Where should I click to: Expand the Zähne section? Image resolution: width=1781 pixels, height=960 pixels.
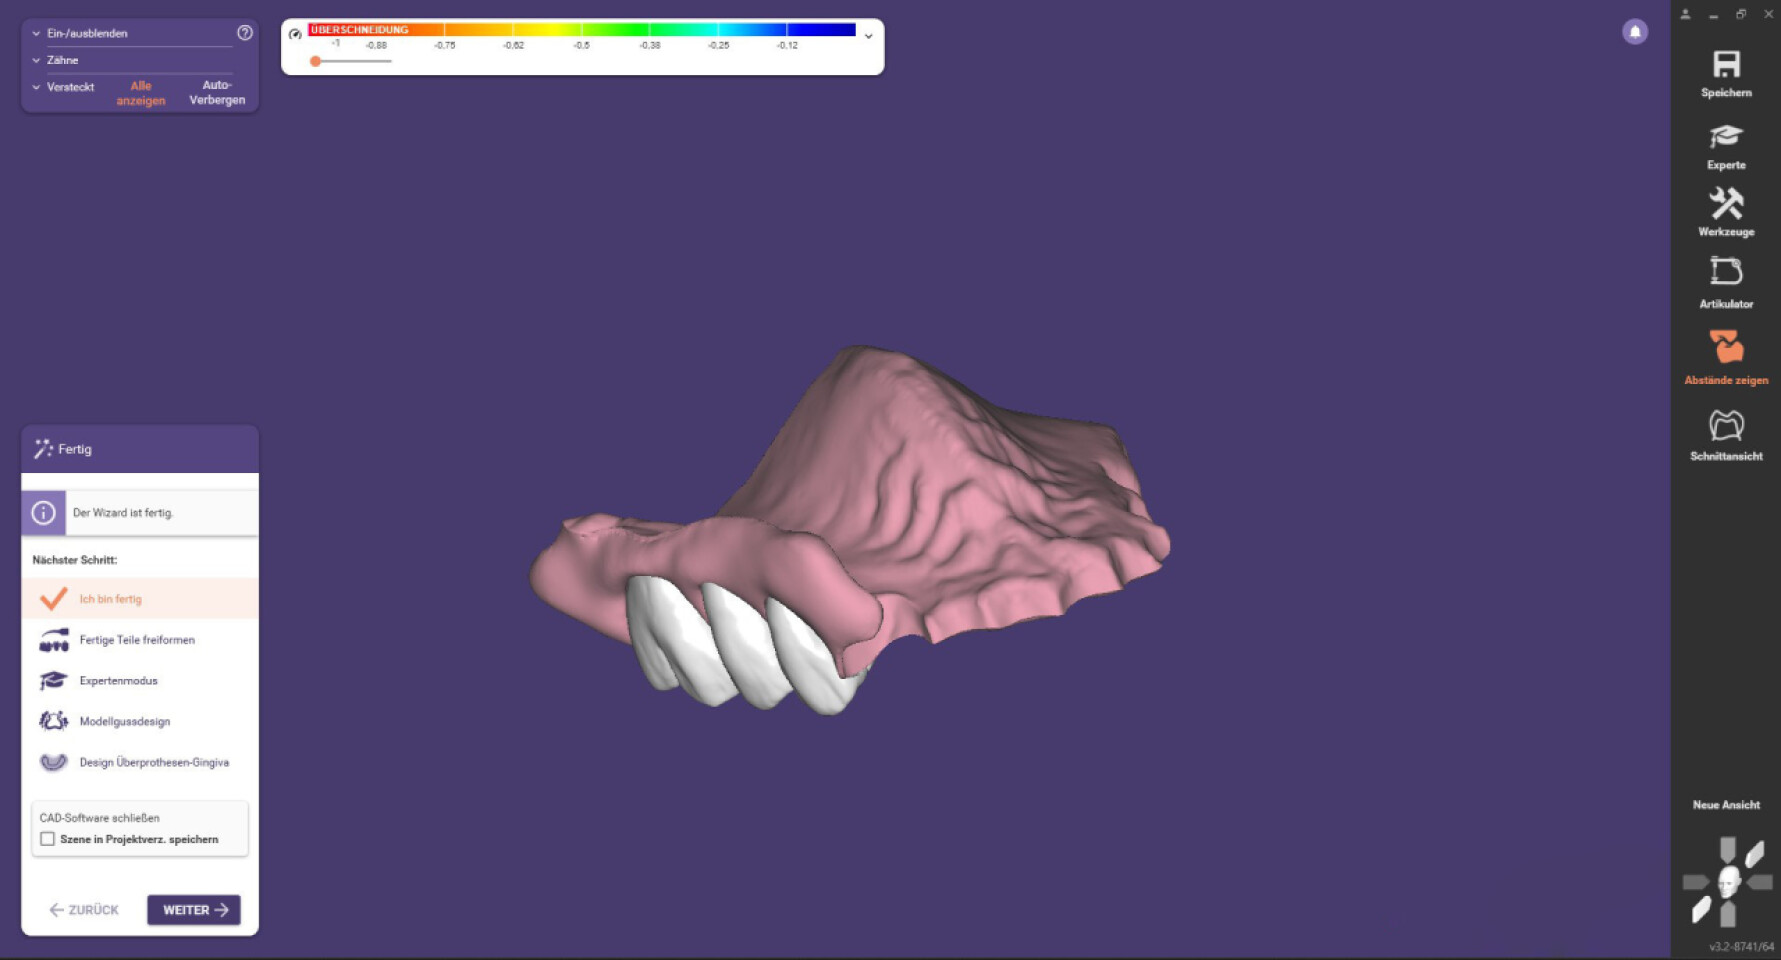(37, 60)
